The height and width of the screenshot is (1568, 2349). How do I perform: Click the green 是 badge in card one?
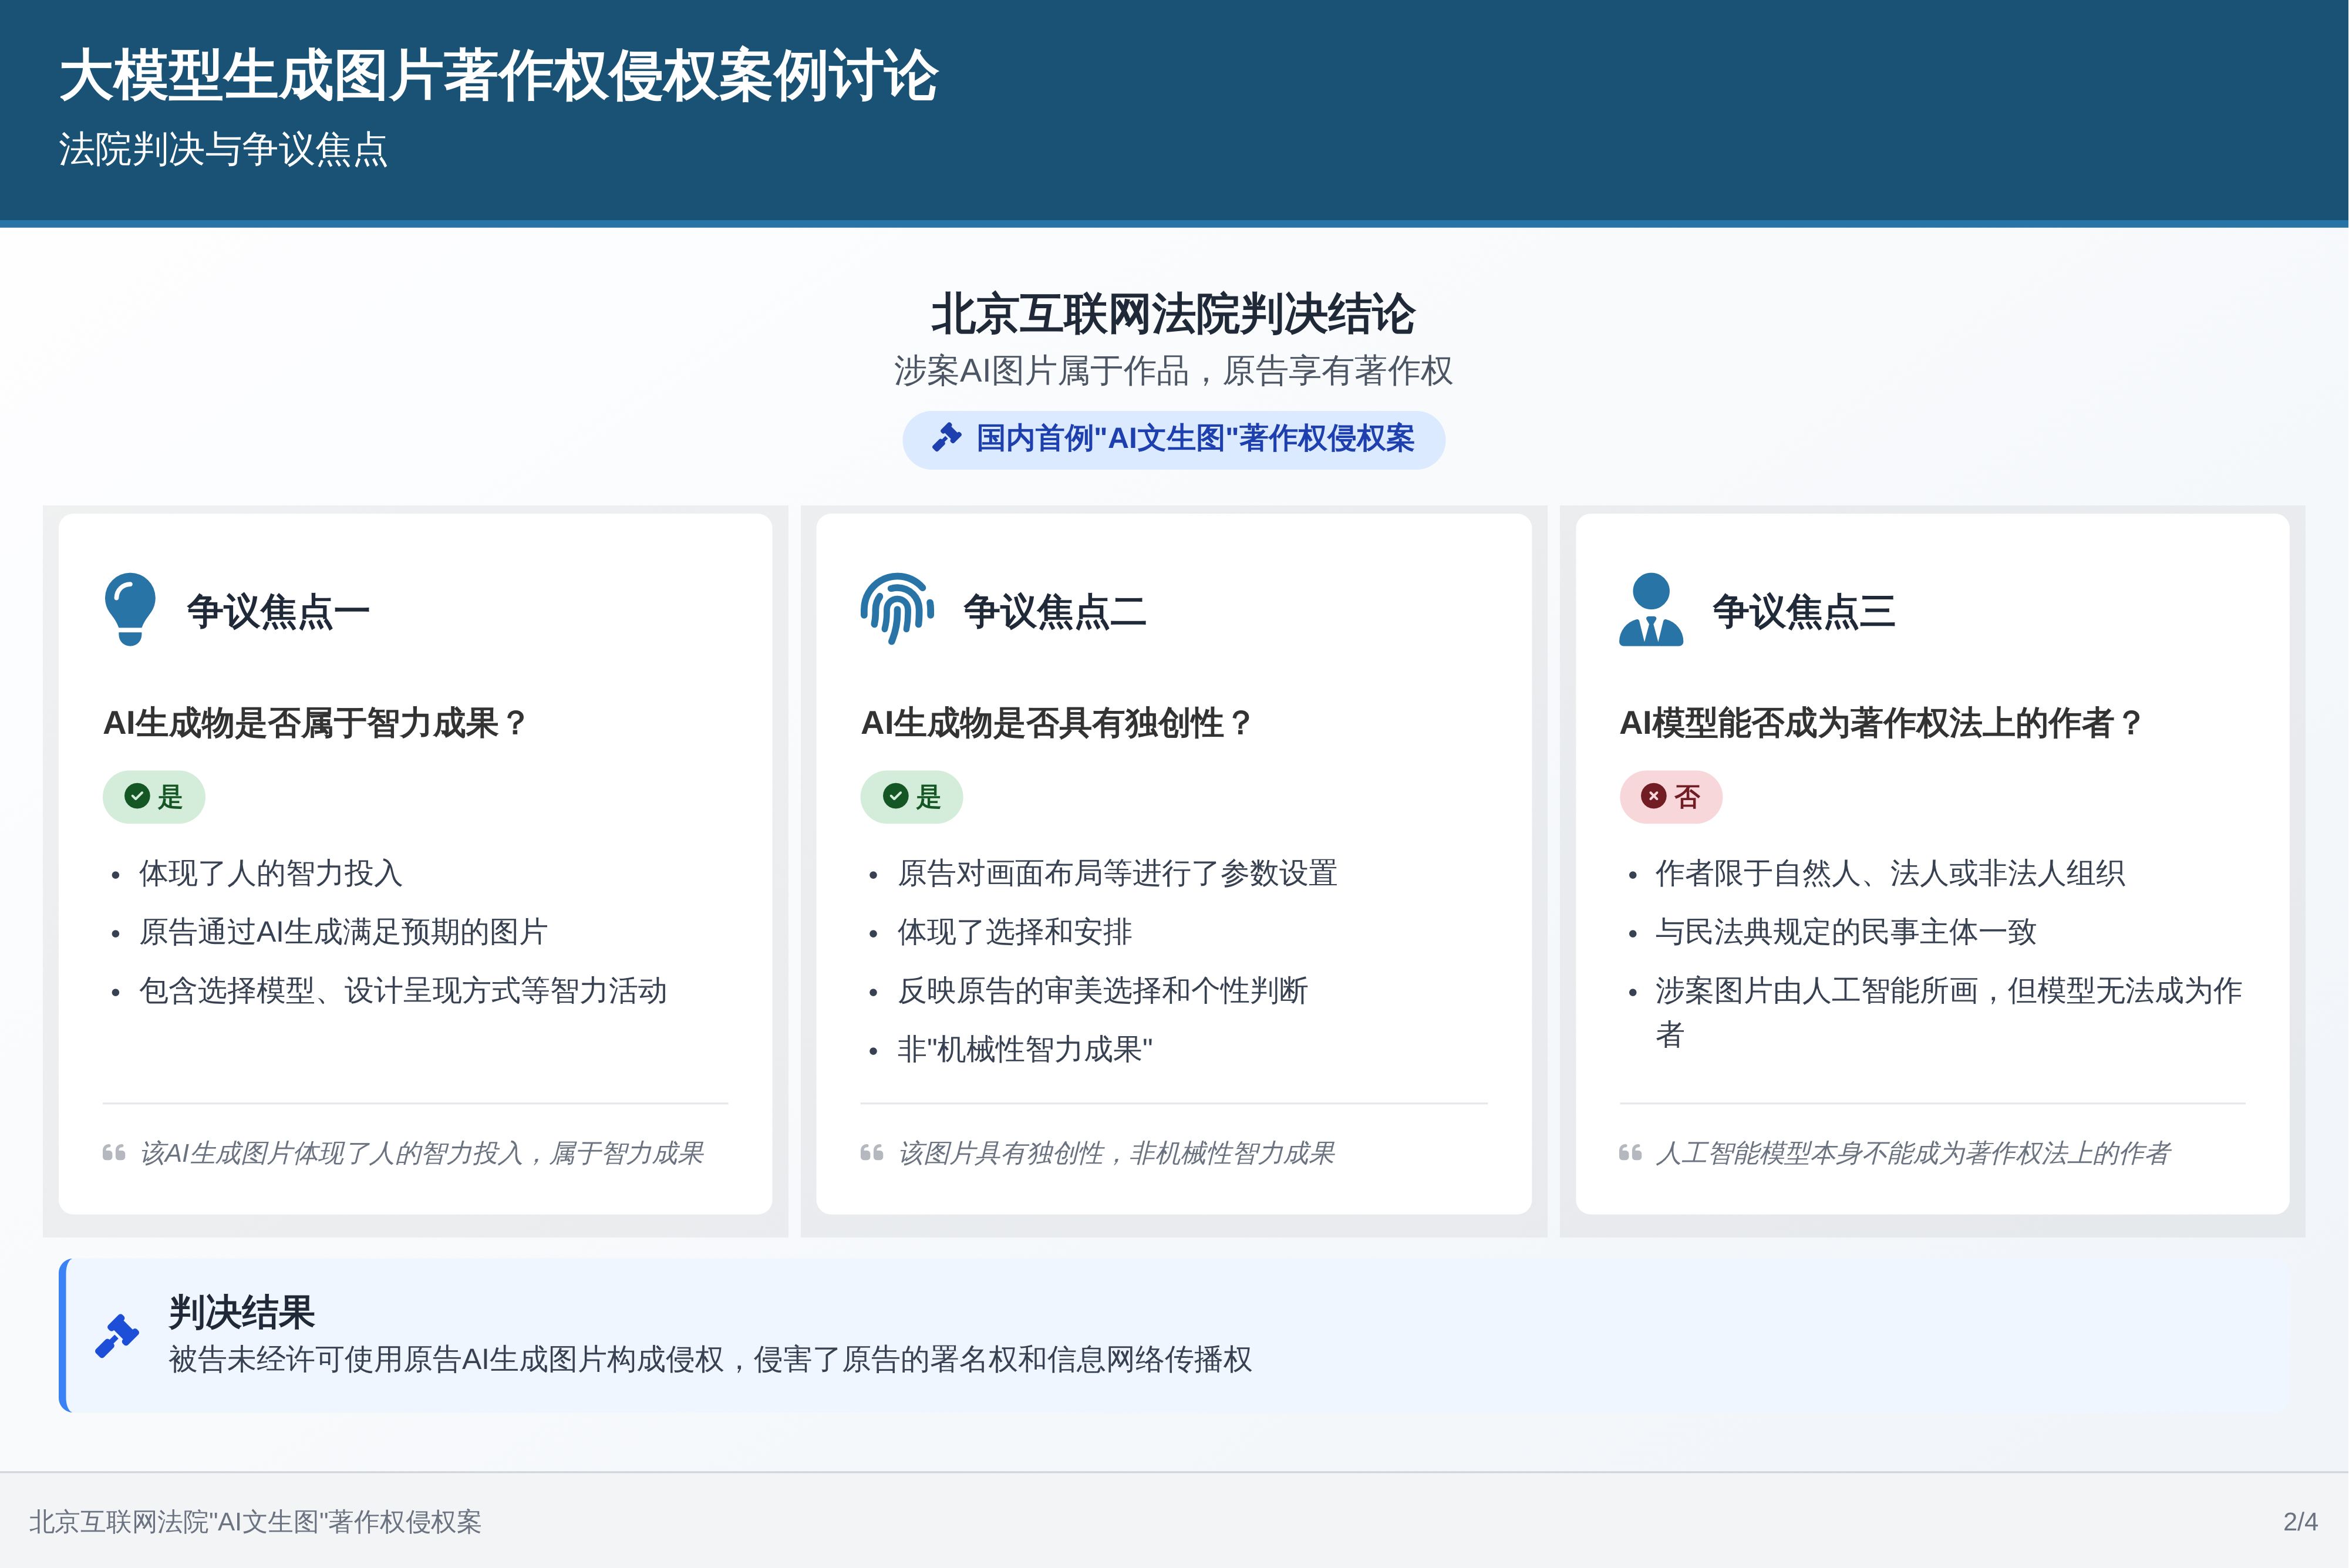pos(154,796)
